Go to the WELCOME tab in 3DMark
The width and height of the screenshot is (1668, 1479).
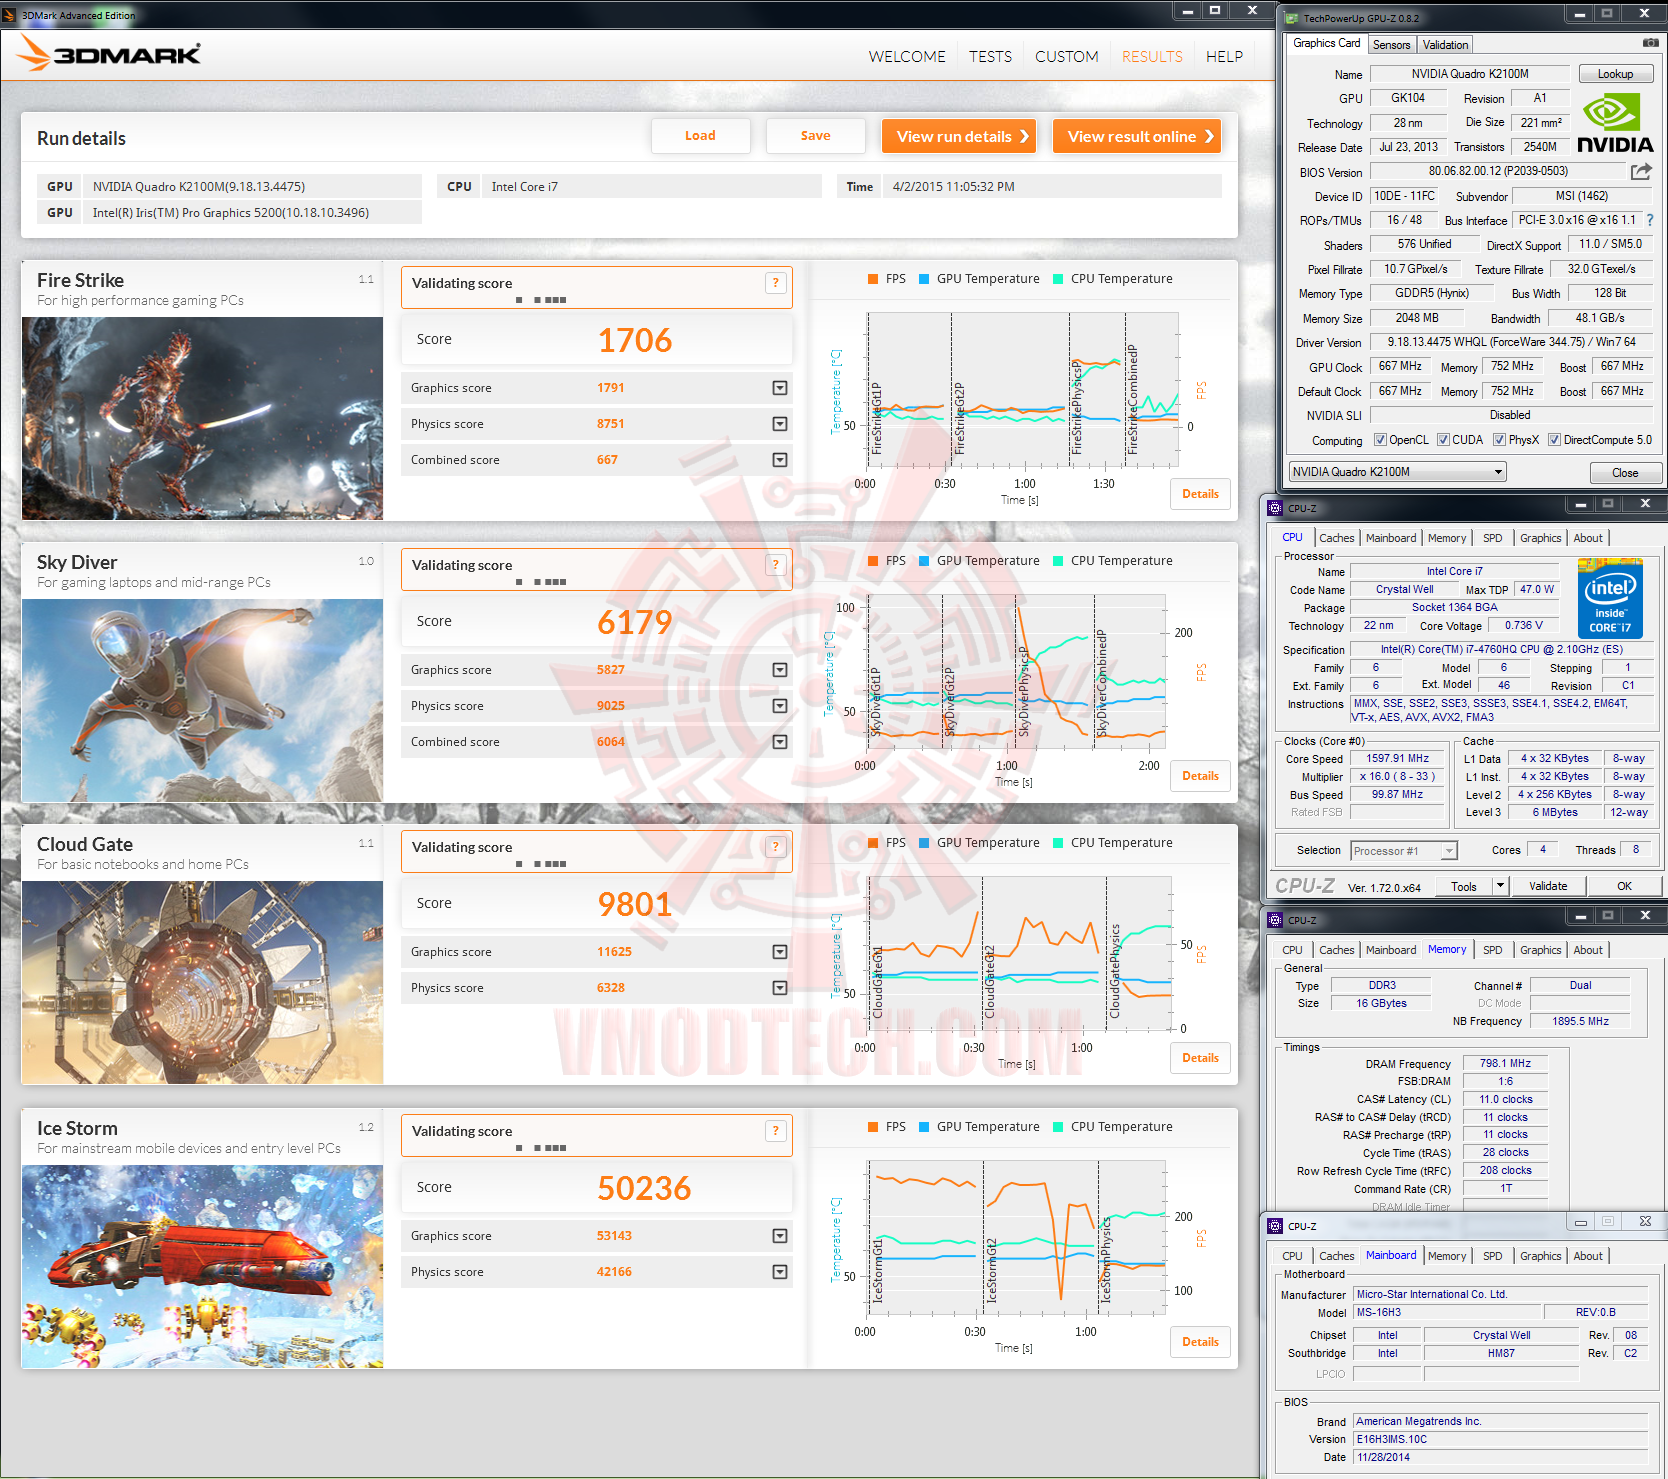(x=907, y=57)
